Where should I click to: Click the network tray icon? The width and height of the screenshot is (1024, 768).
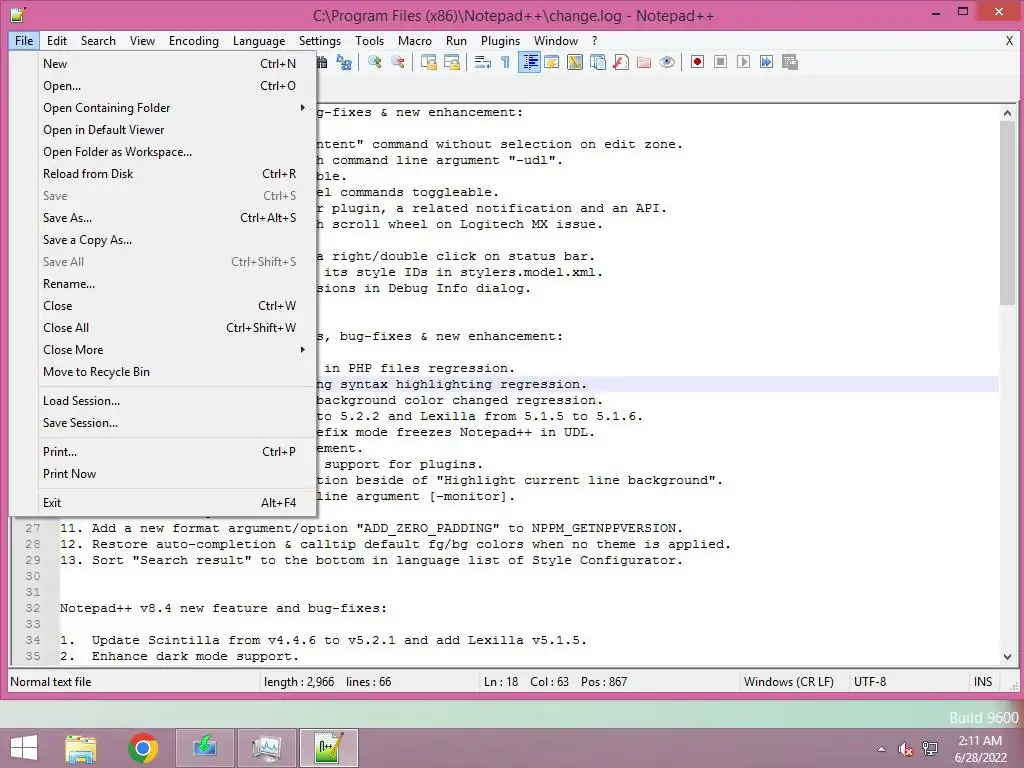pos(930,749)
